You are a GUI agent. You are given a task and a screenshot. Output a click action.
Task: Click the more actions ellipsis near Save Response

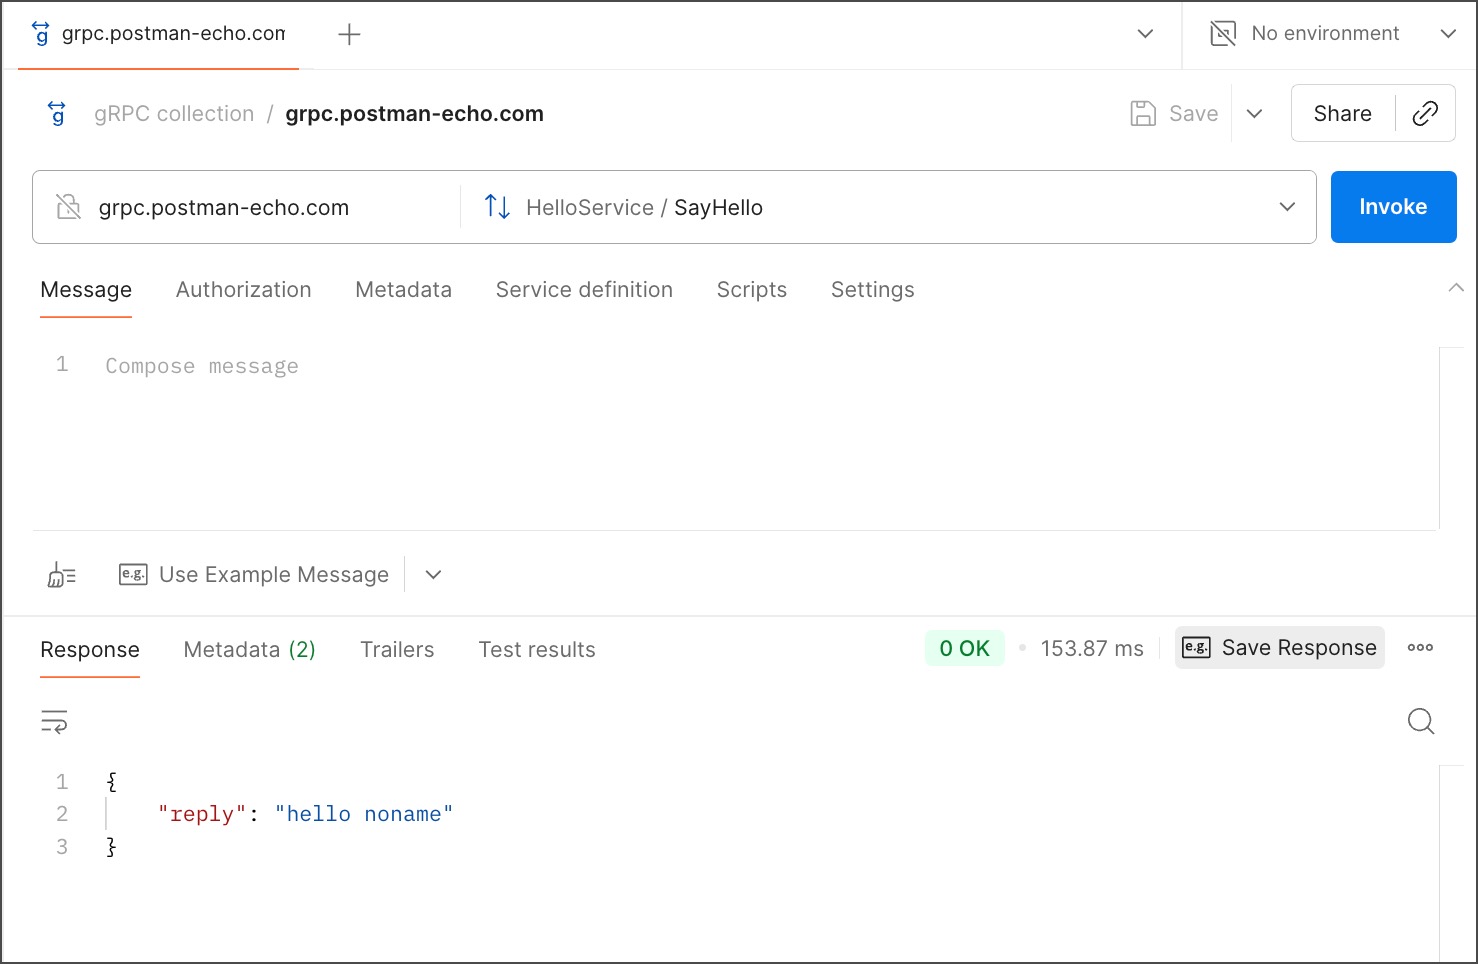tap(1420, 648)
